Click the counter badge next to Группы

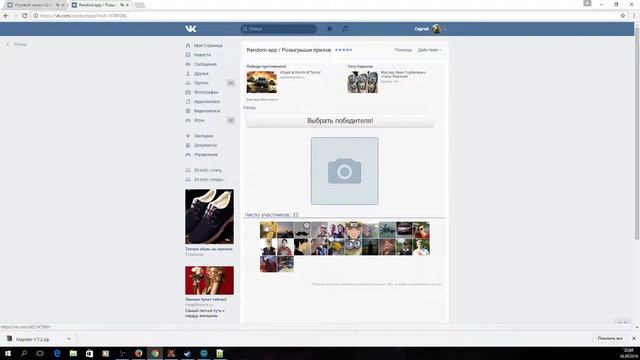(231, 83)
